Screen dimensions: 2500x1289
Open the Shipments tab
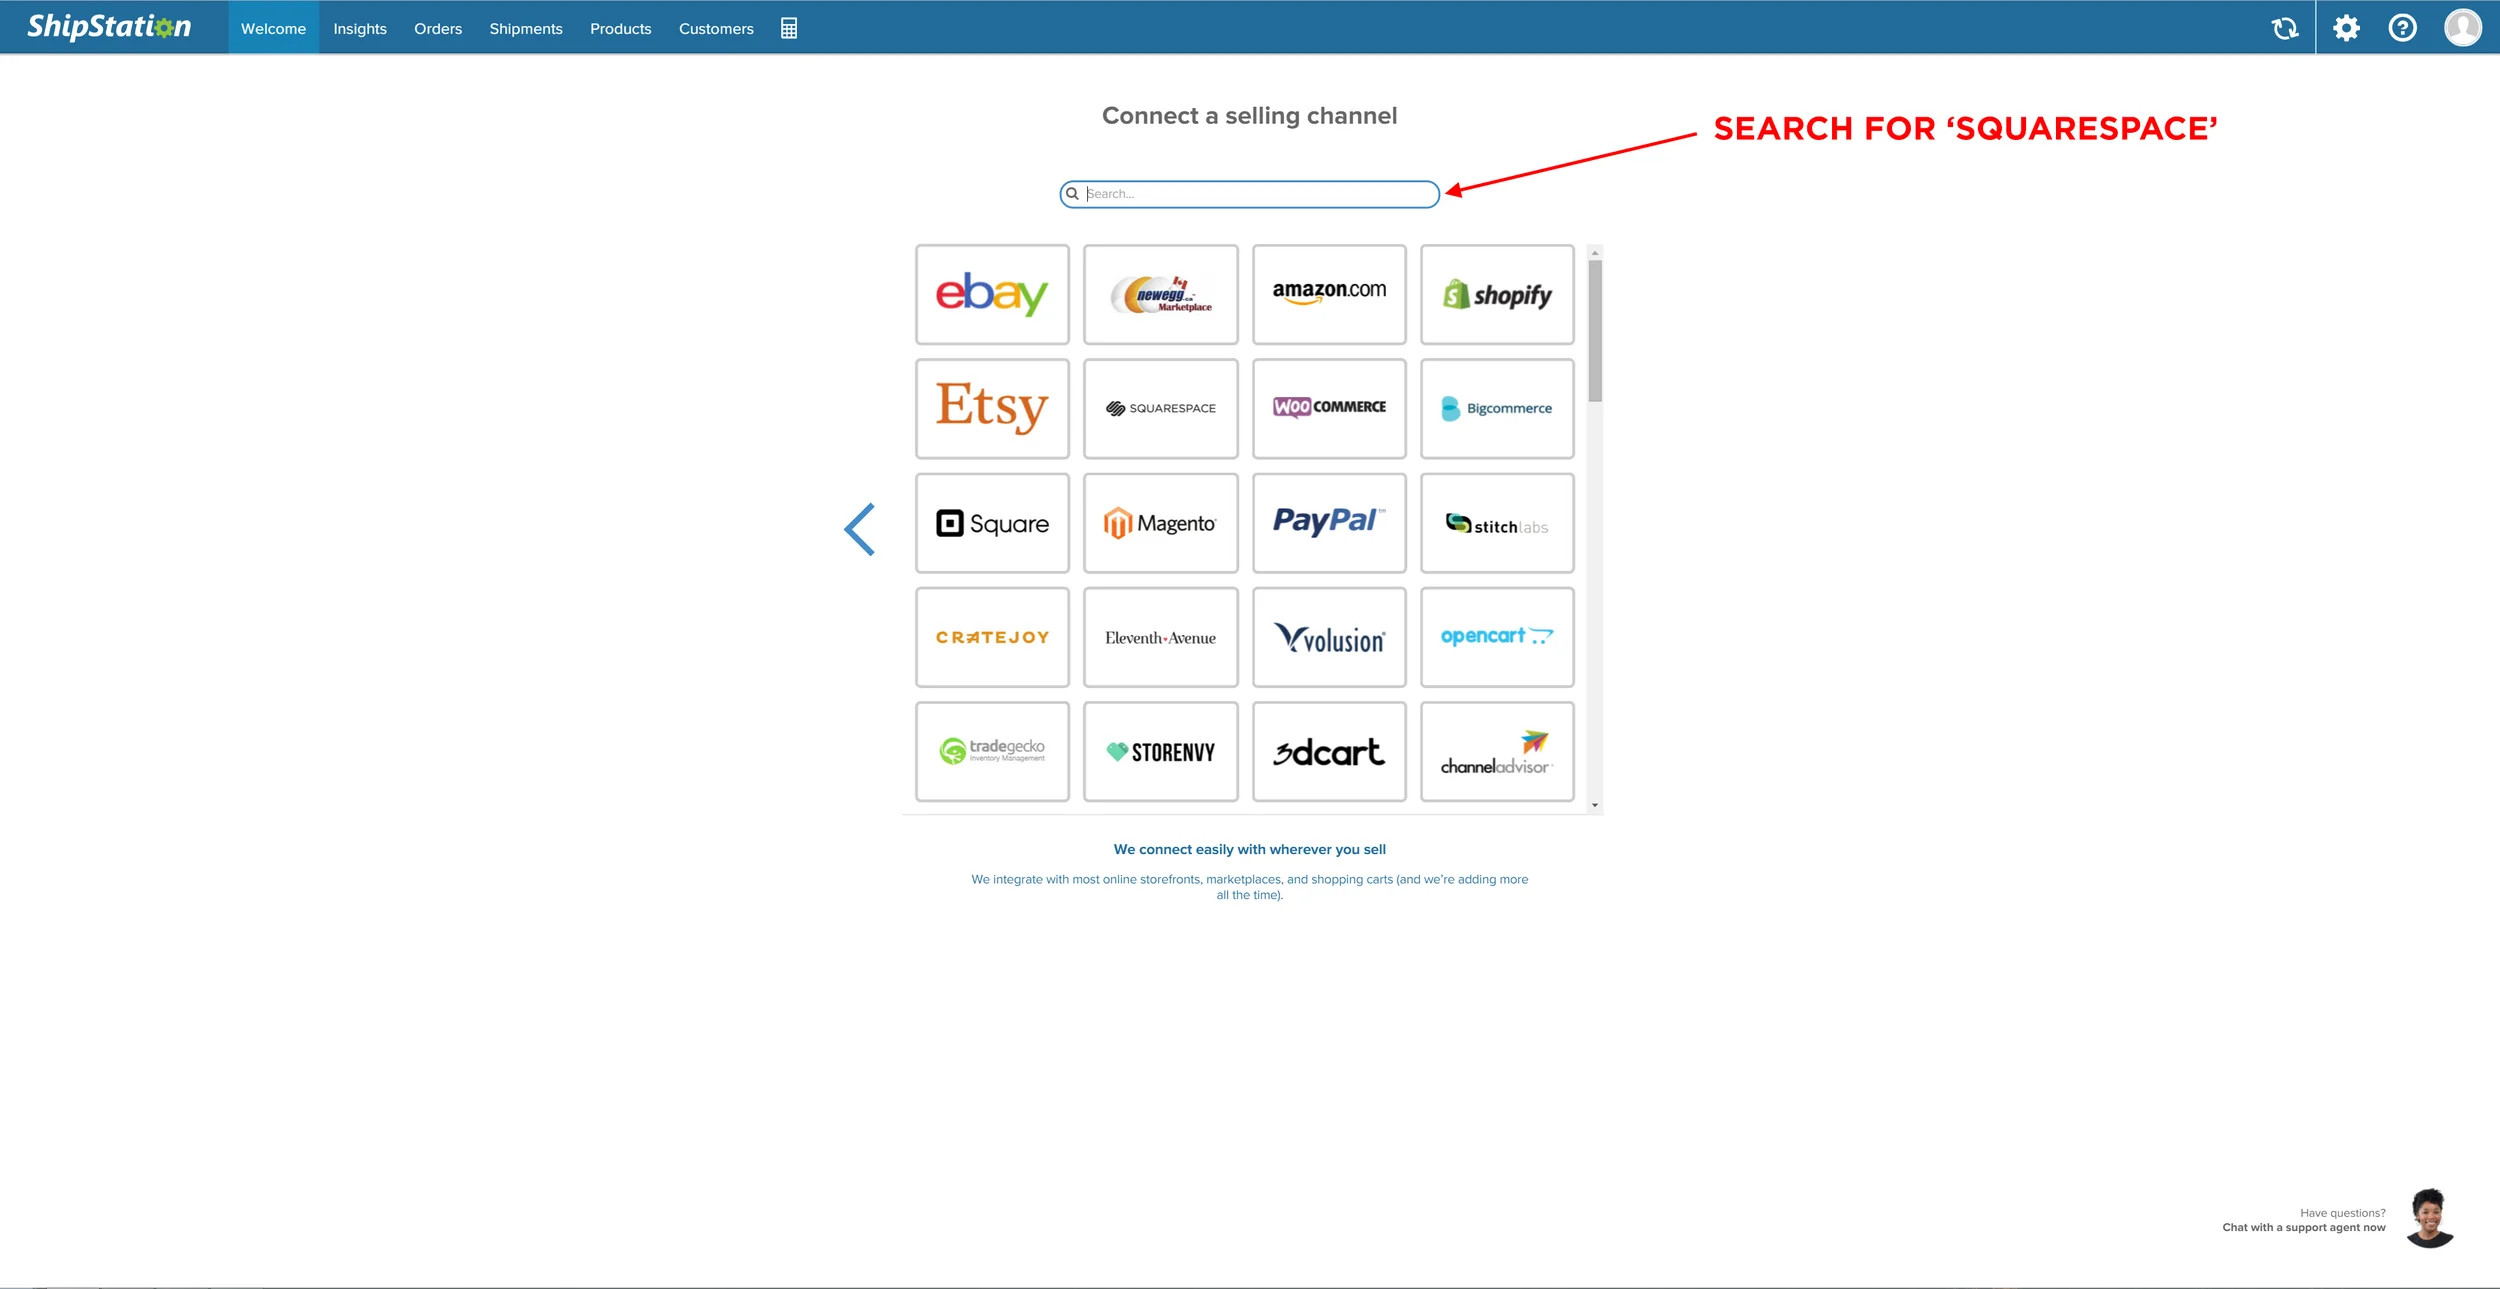click(526, 28)
